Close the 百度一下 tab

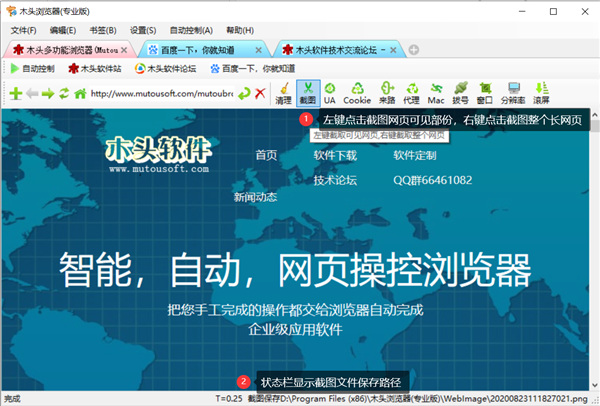click(259, 50)
